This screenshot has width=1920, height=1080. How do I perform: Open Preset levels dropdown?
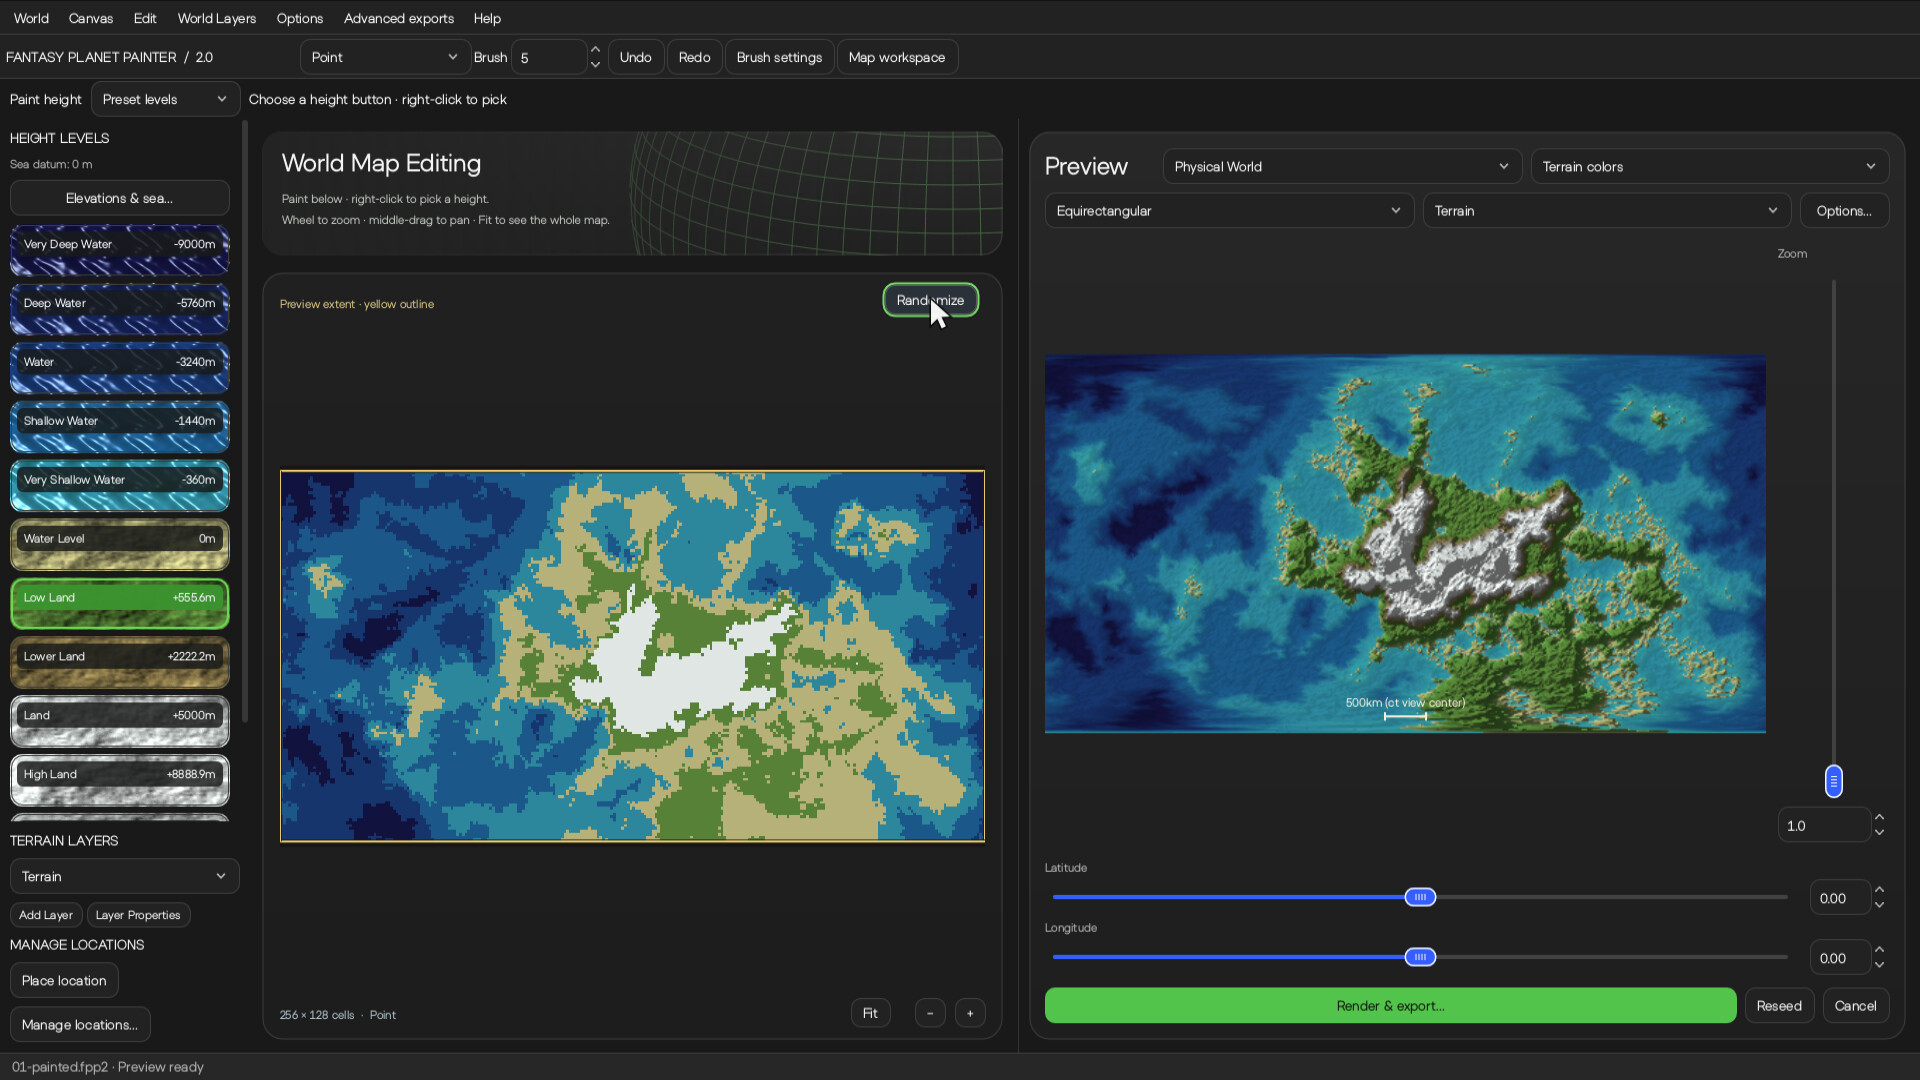pyautogui.click(x=165, y=99)
